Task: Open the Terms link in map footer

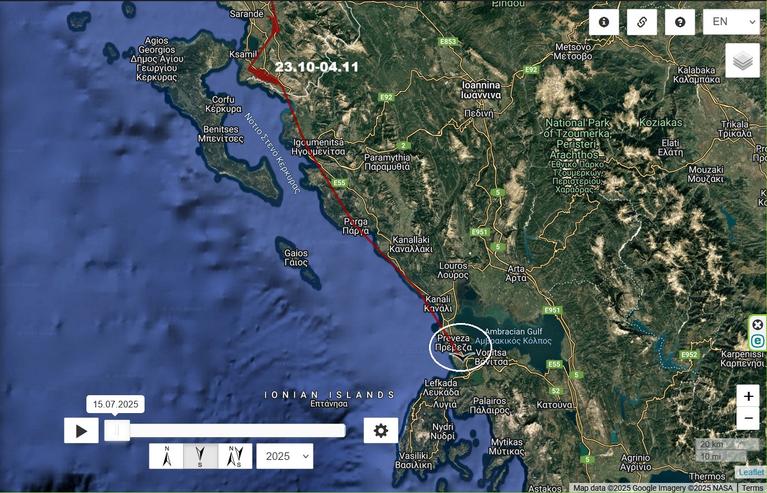Action: [753, 488]
